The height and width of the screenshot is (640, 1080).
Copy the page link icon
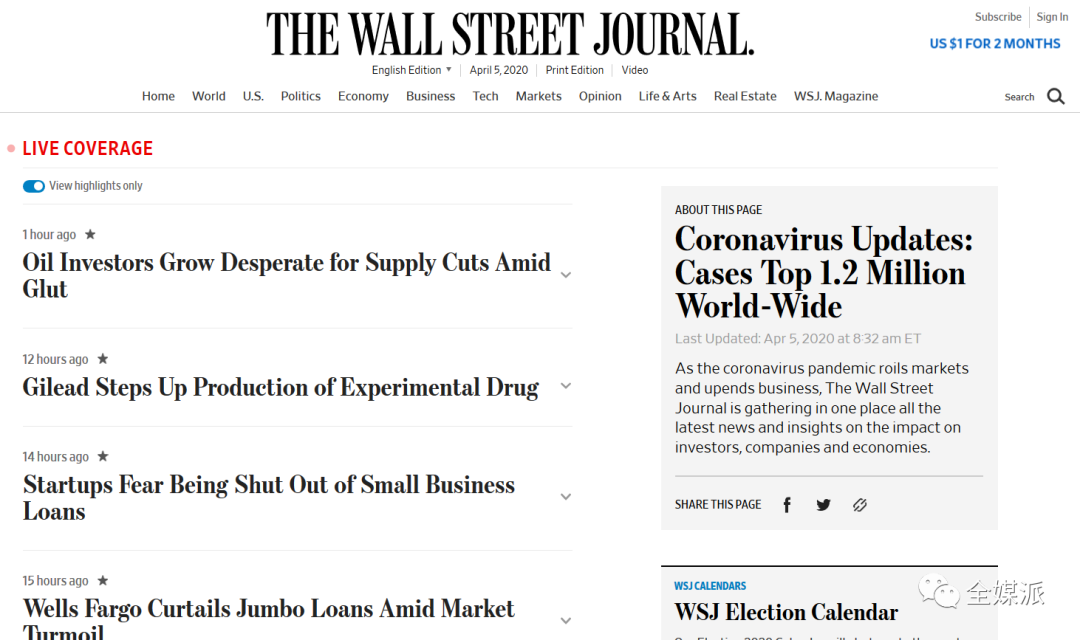[x=860, y=505]
